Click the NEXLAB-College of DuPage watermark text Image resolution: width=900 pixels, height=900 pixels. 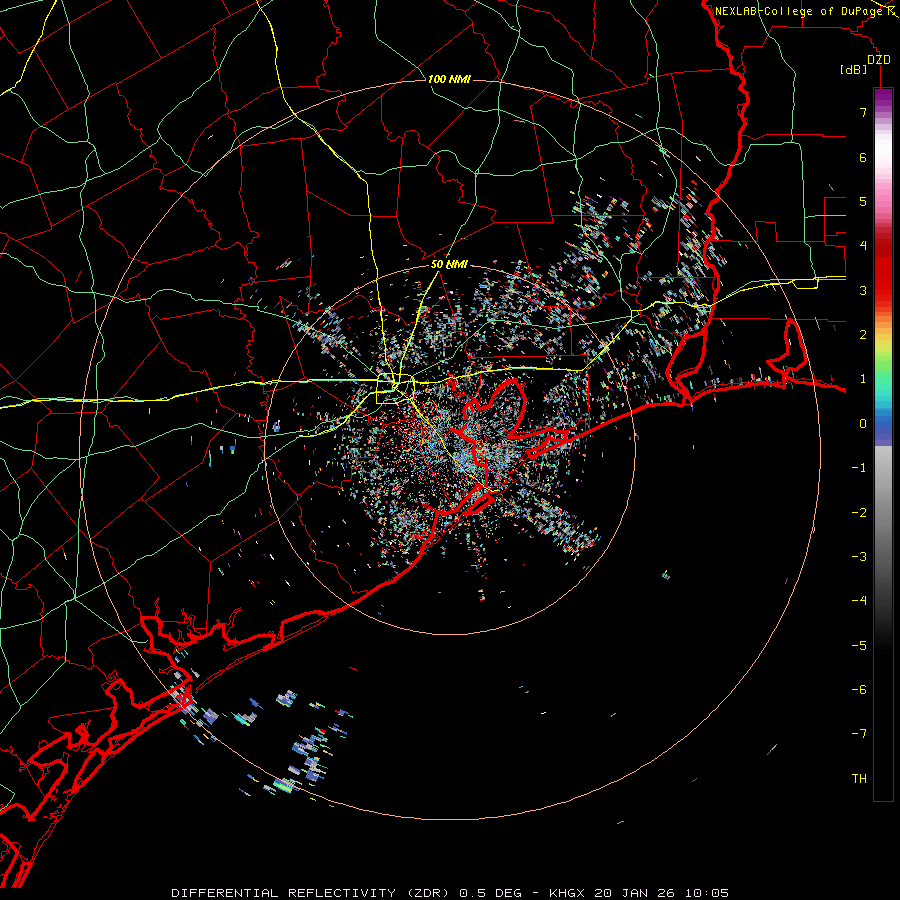800,11
